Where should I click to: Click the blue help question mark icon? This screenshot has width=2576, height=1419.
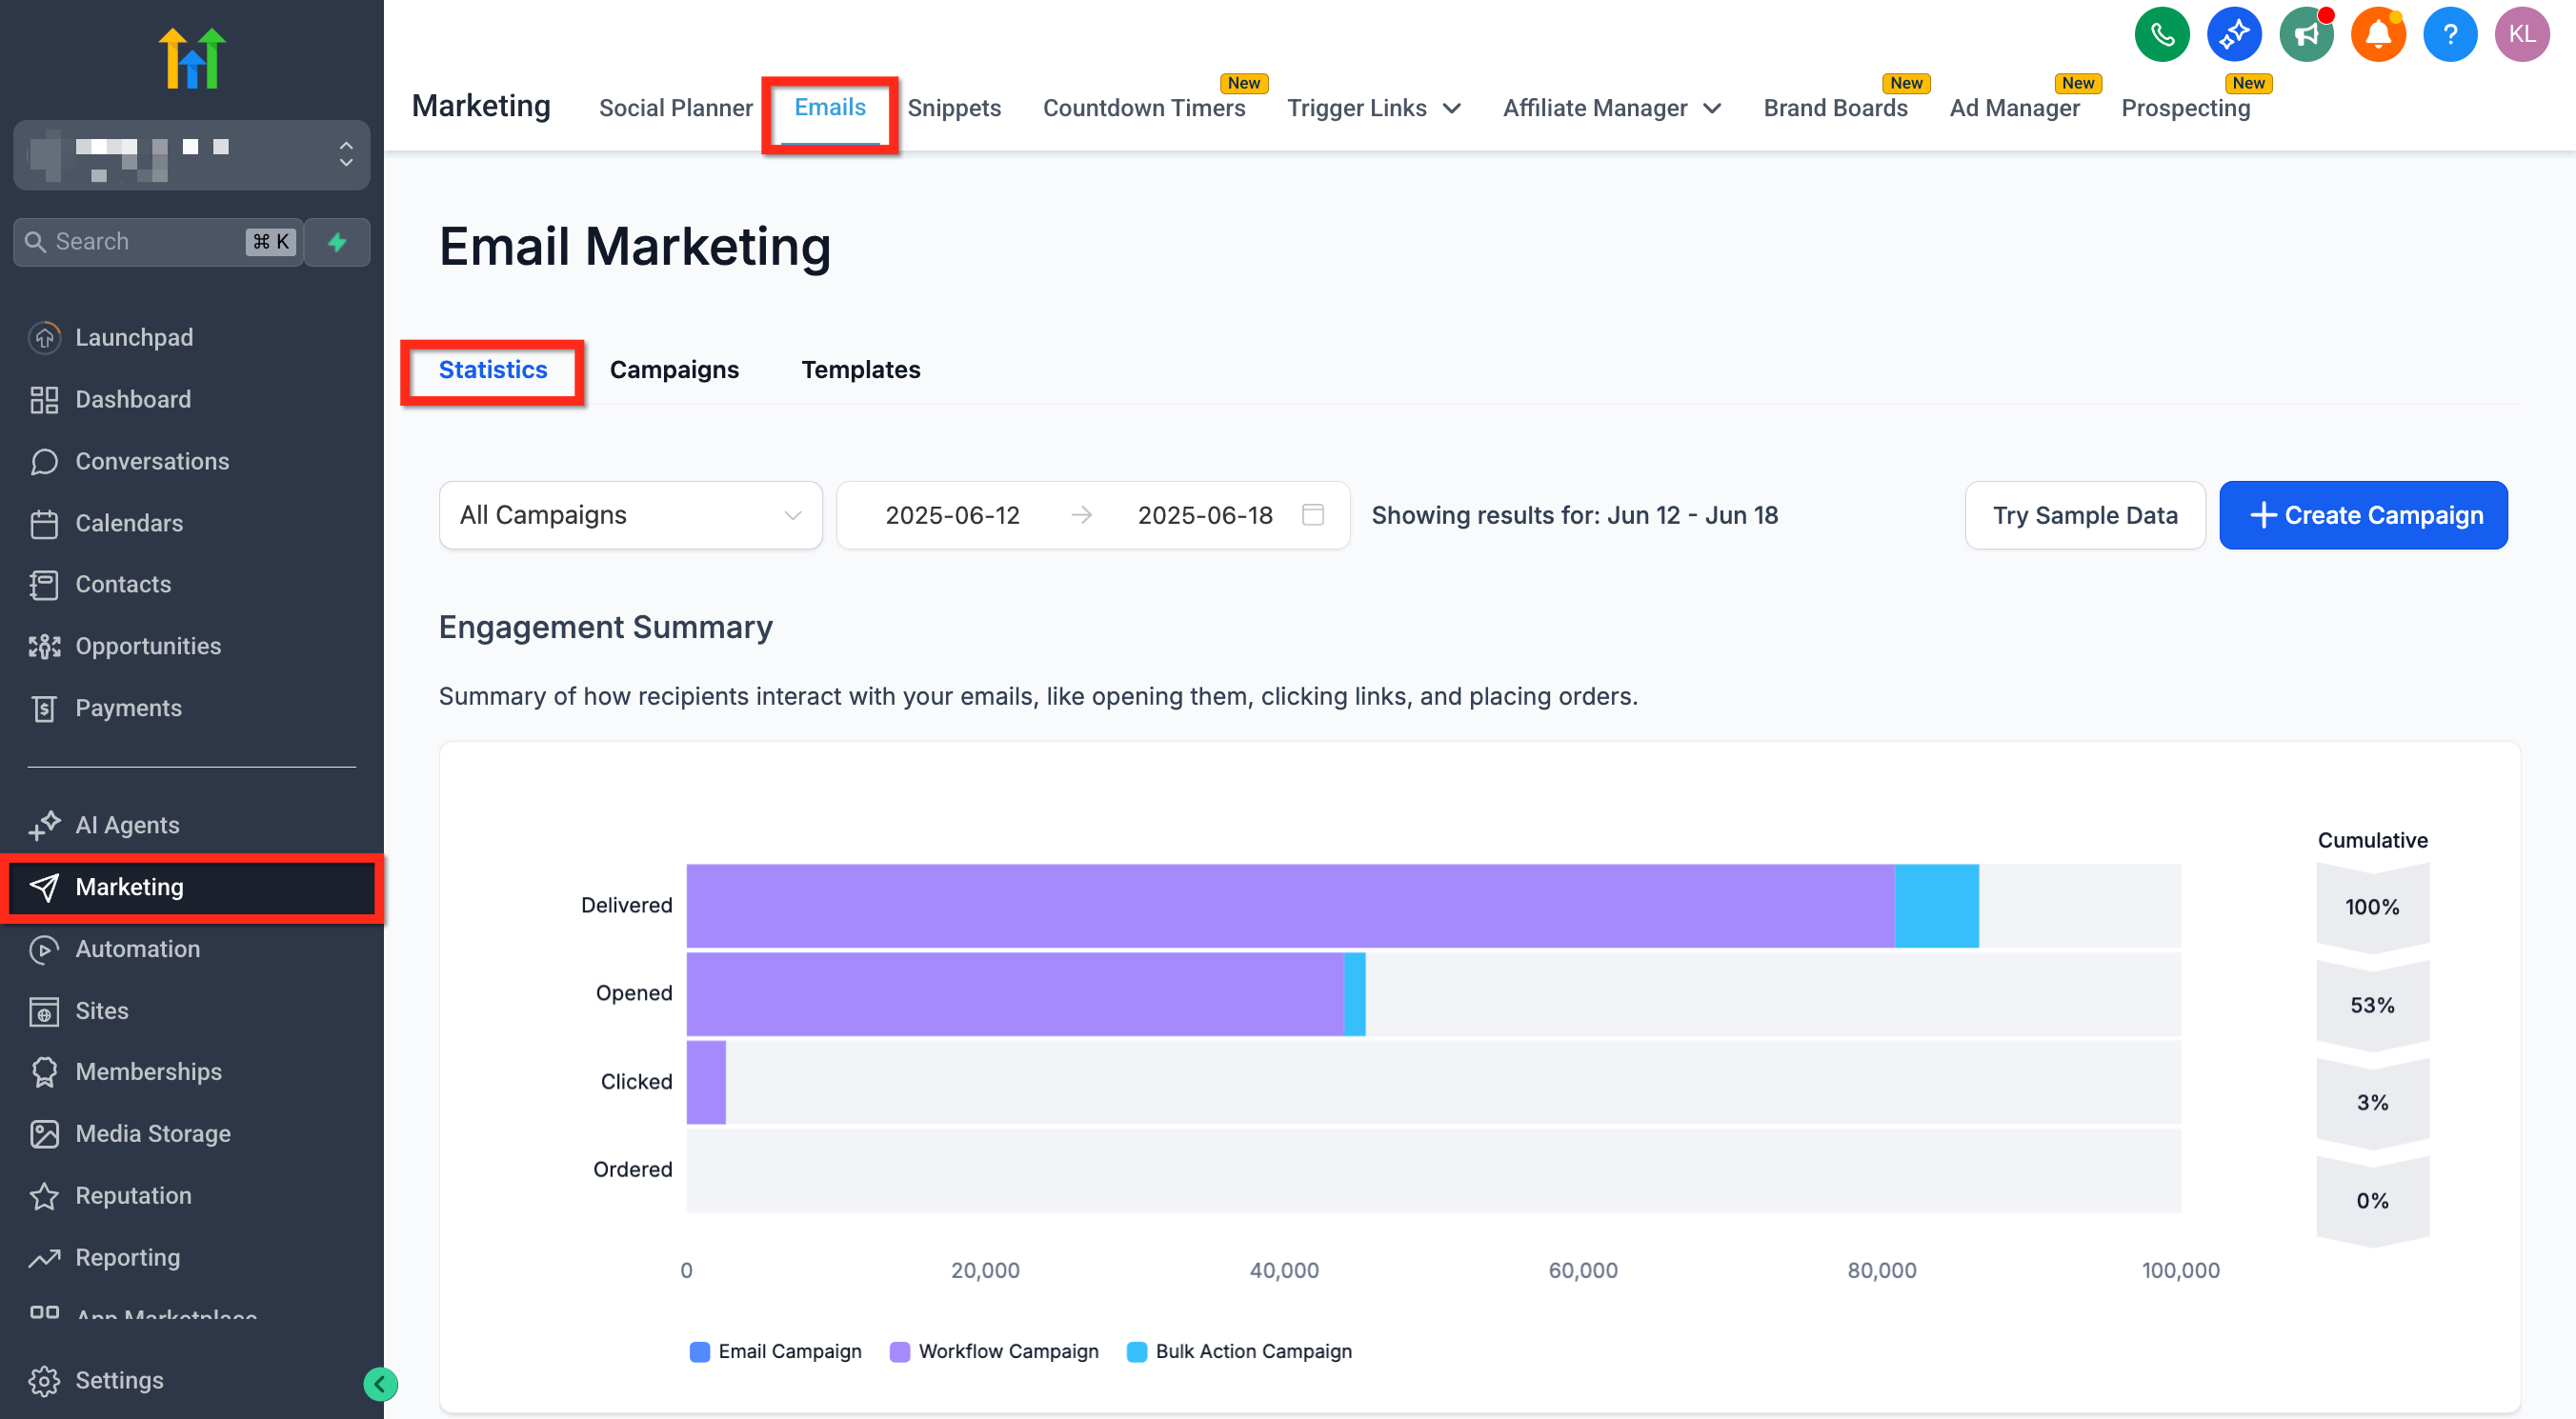coord(2449,35)
